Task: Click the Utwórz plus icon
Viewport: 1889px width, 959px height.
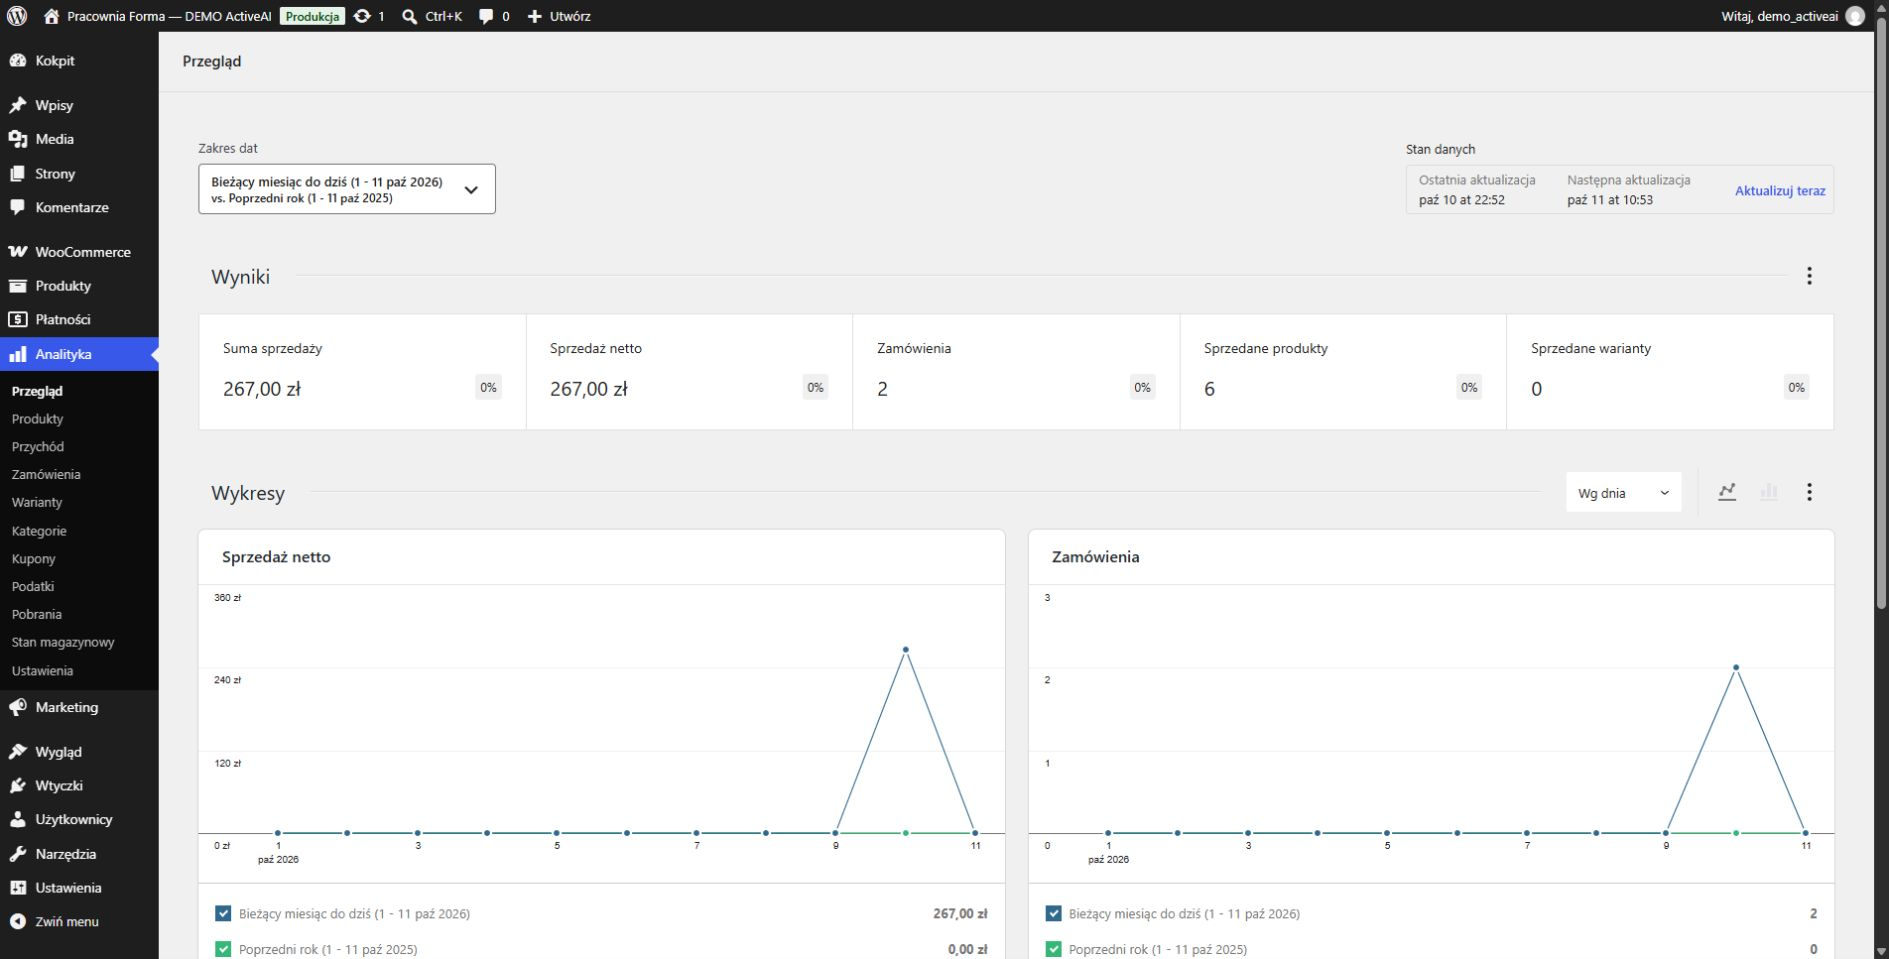Action: click(x=534, y=16)
